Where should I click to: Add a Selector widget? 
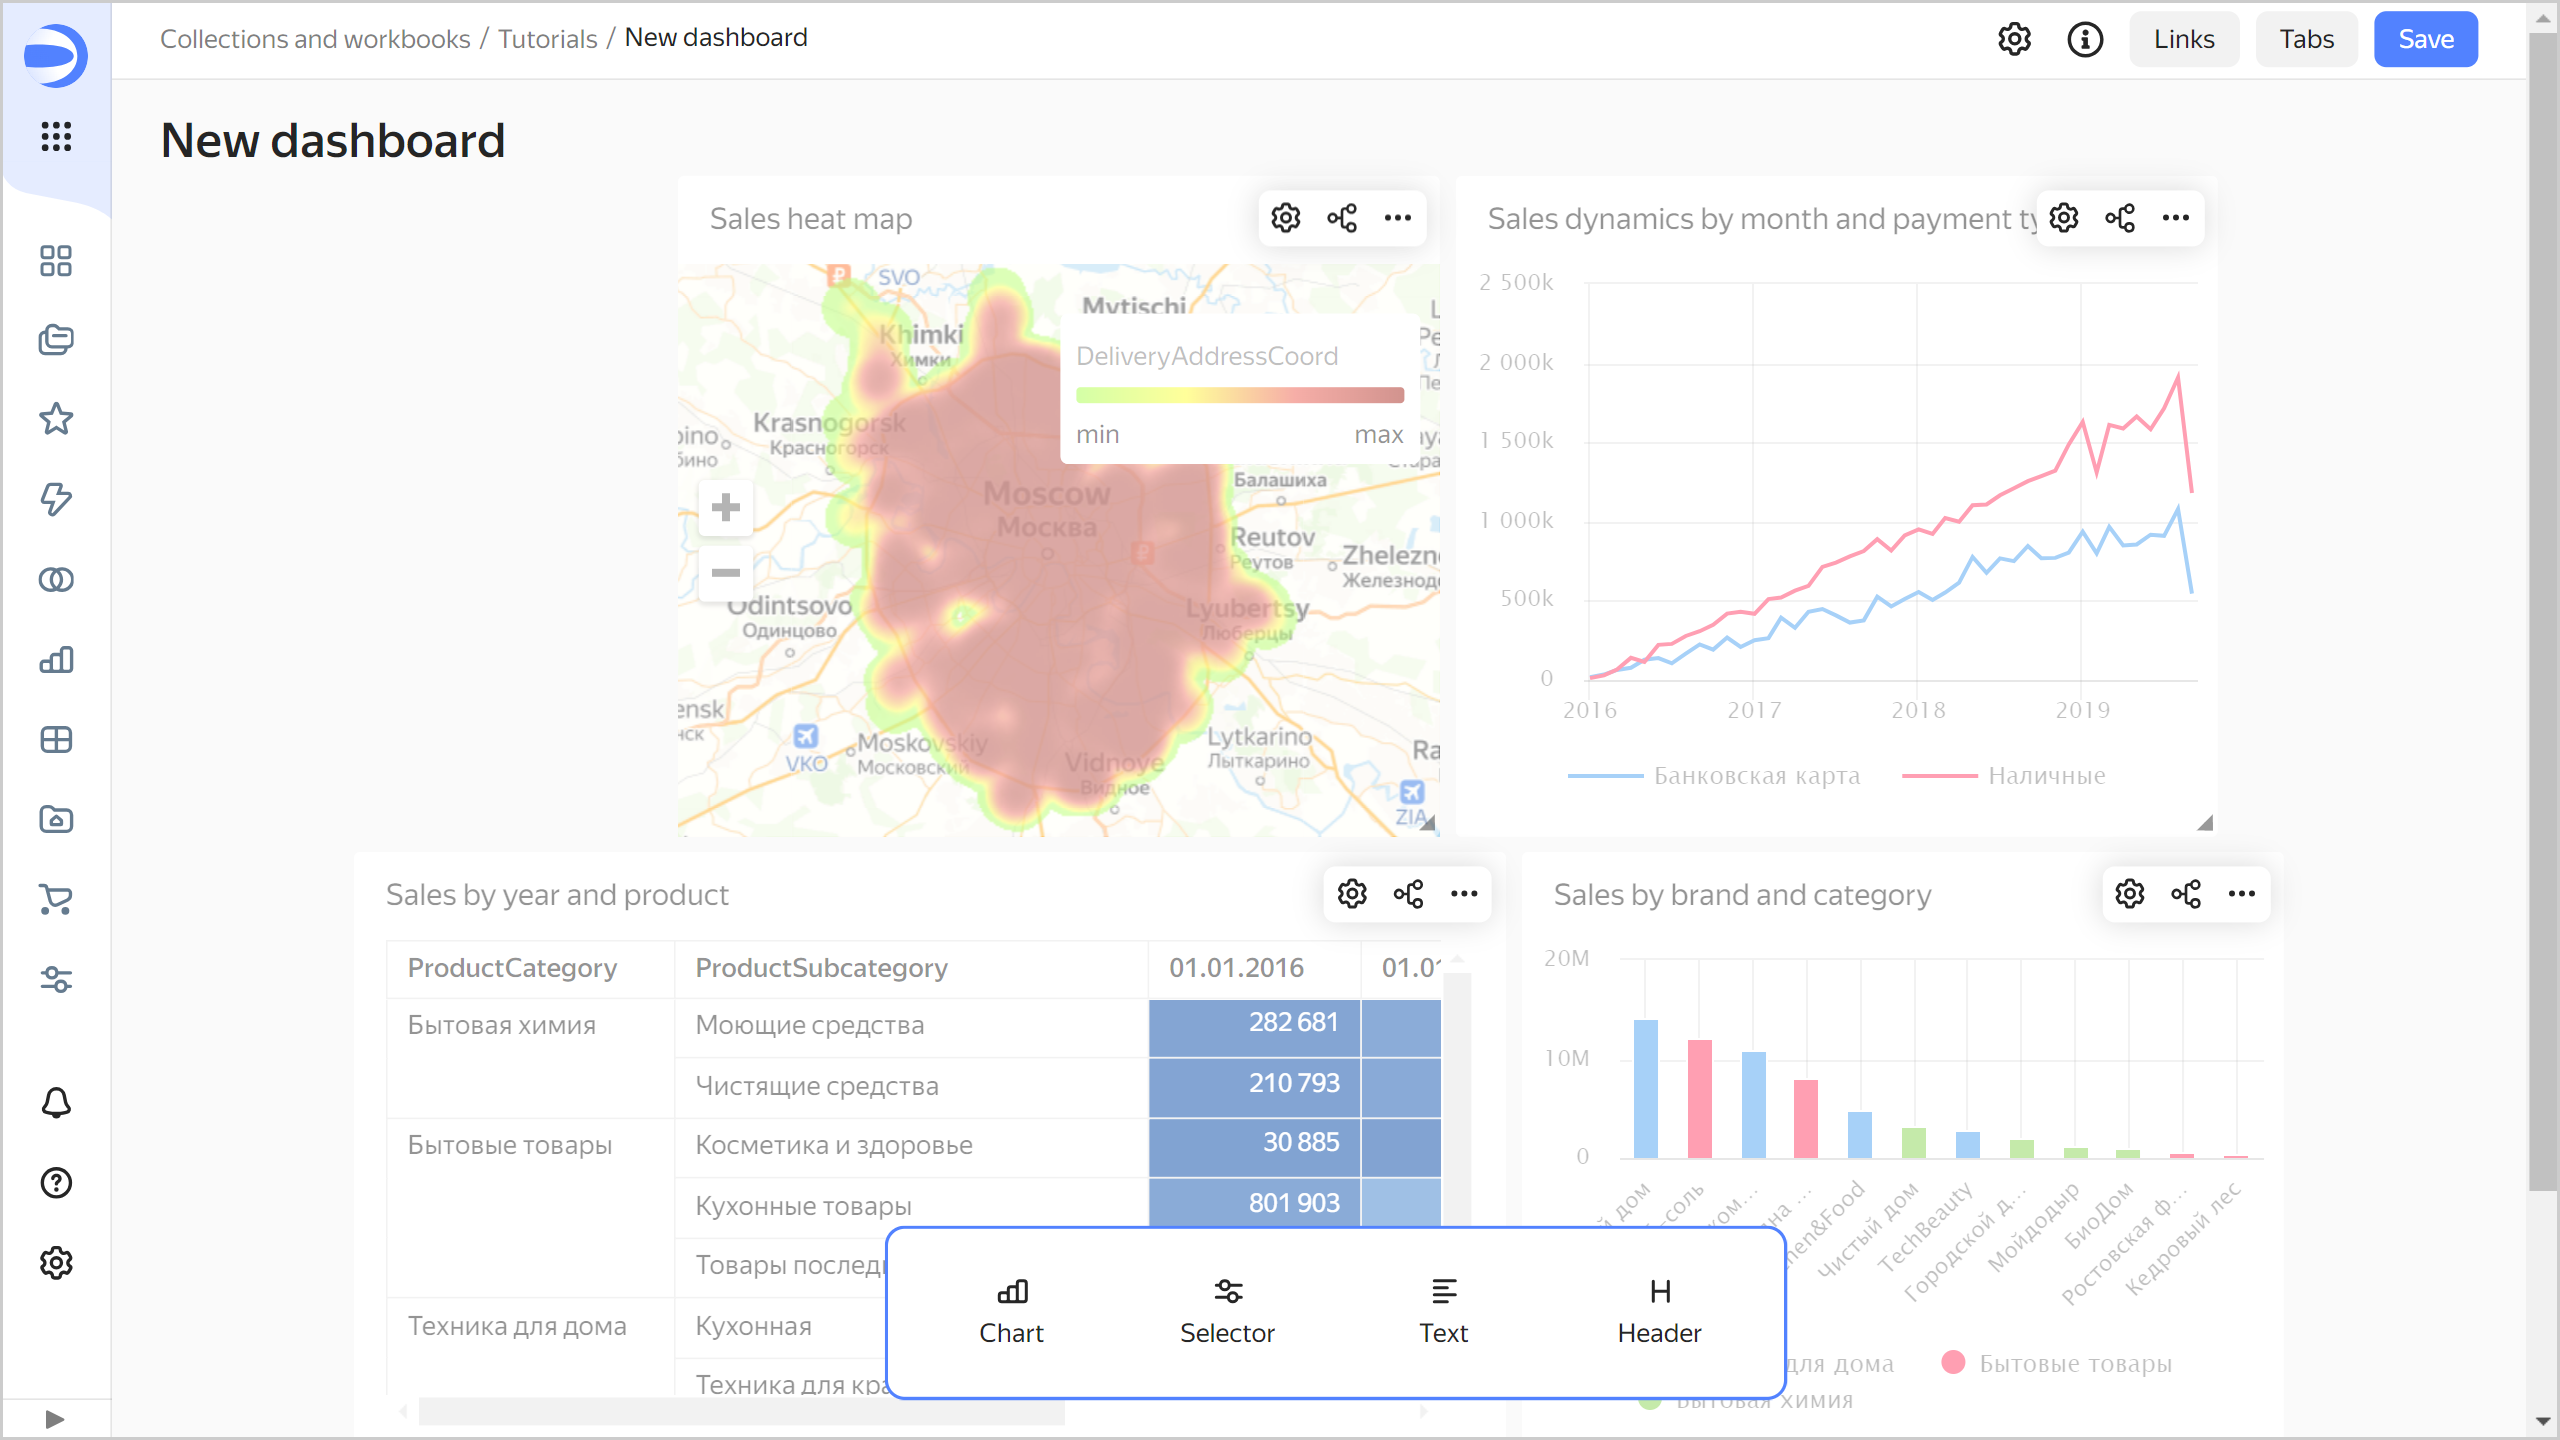pos(1227,1310)
